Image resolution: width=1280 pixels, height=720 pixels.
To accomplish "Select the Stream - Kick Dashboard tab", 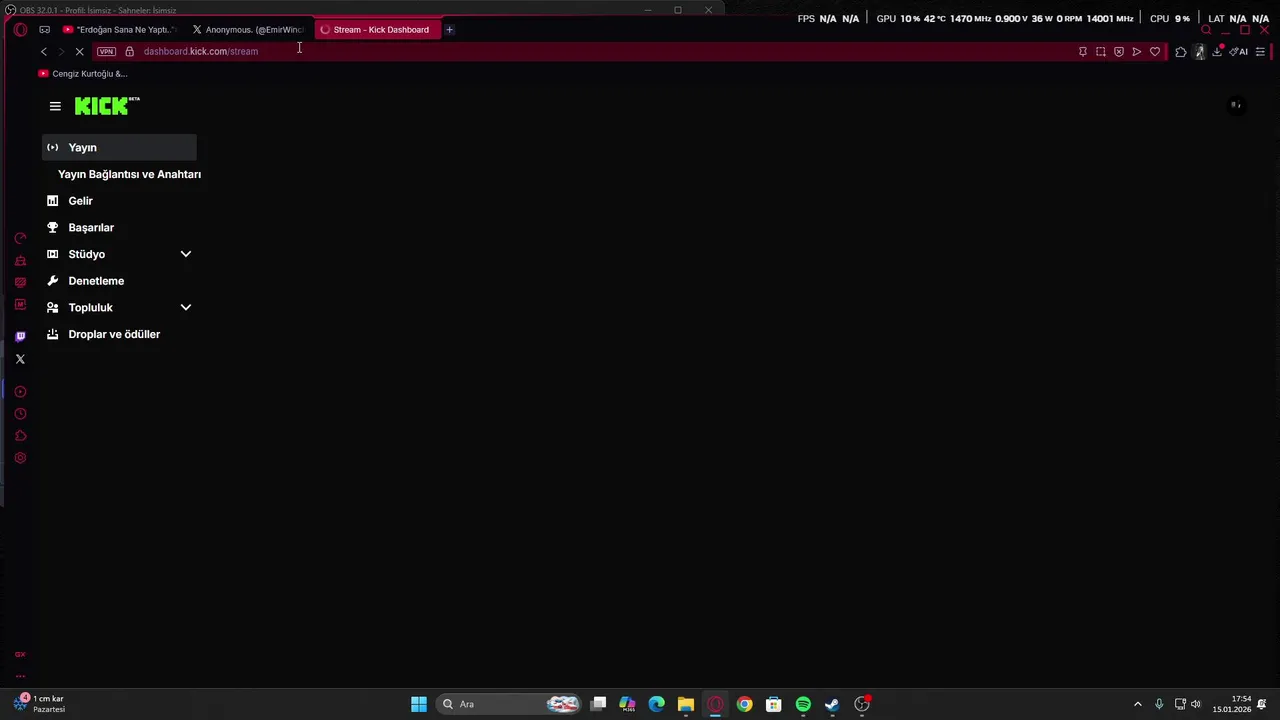I will 376,30.
